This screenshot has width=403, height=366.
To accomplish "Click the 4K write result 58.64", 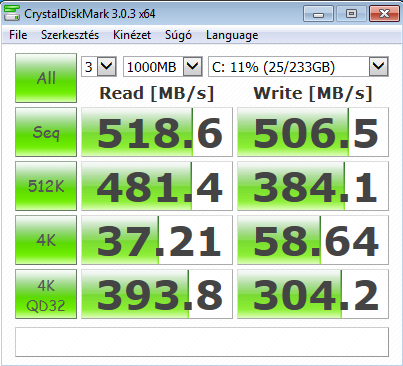I will [x=313, y=240].
